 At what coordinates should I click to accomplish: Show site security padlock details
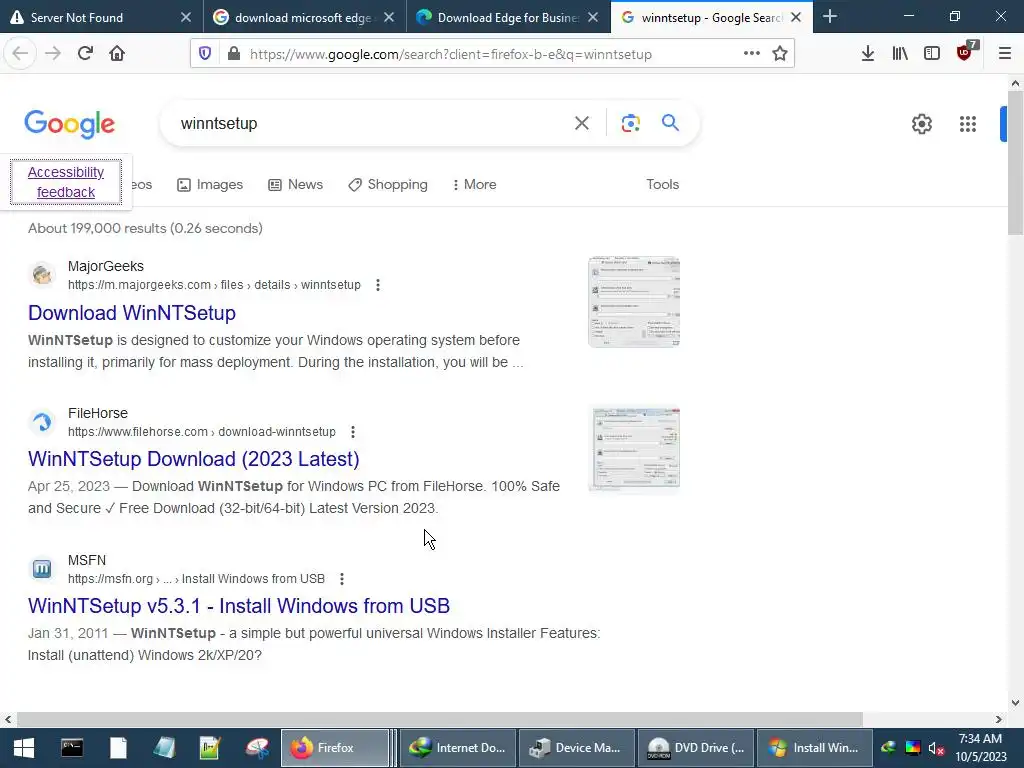(234, 54)
